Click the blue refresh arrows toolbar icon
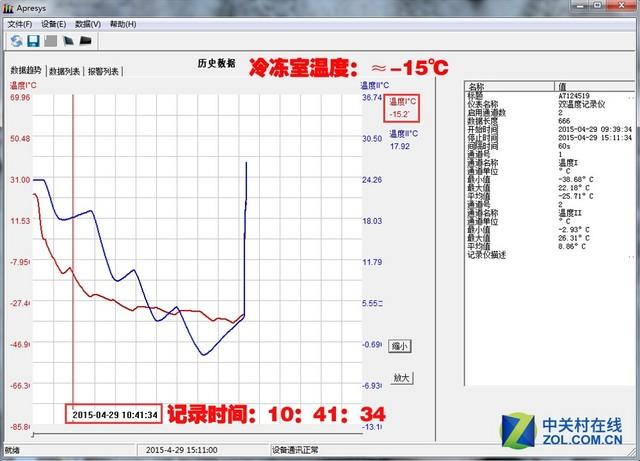Viewport: 640px width, 461px height. (16, 41)
